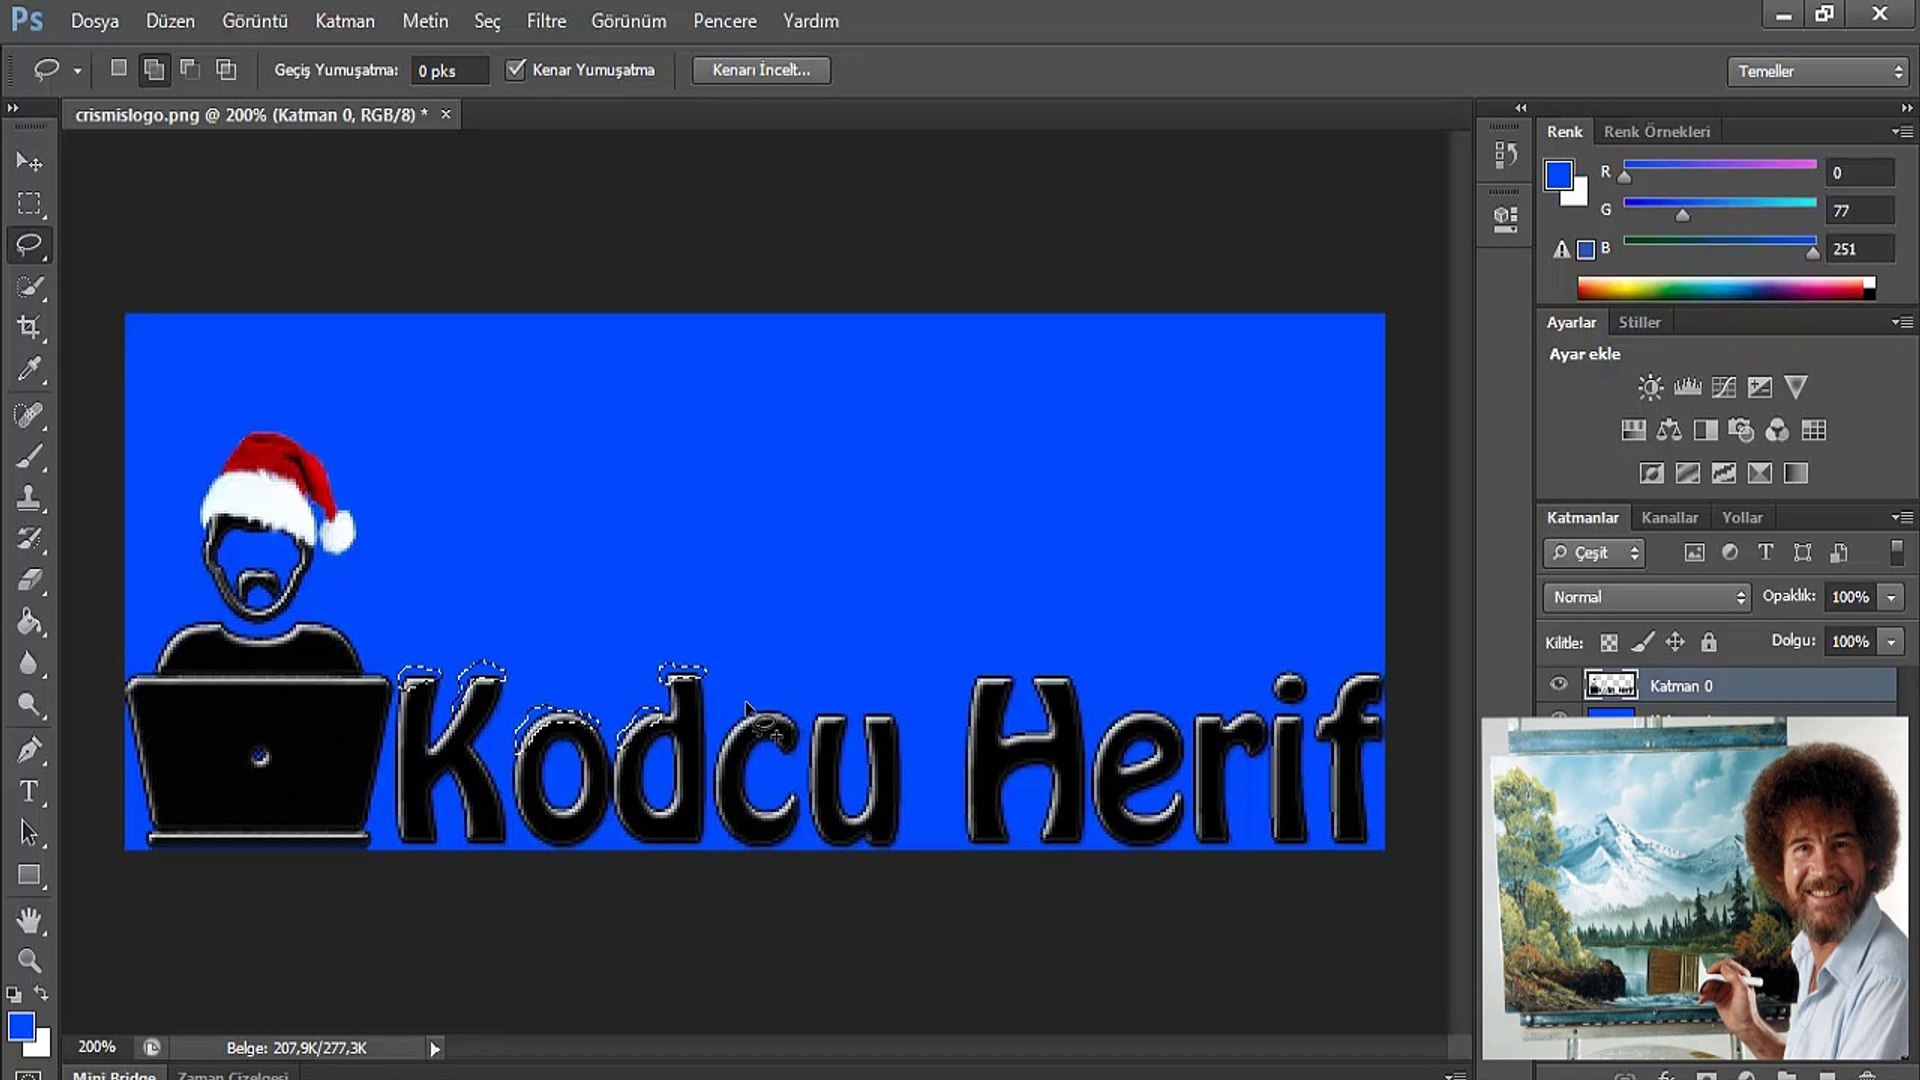The image size is (1920, 1080).
Task: Select the Eyedropper tool
Action: (x=29, y=369)
